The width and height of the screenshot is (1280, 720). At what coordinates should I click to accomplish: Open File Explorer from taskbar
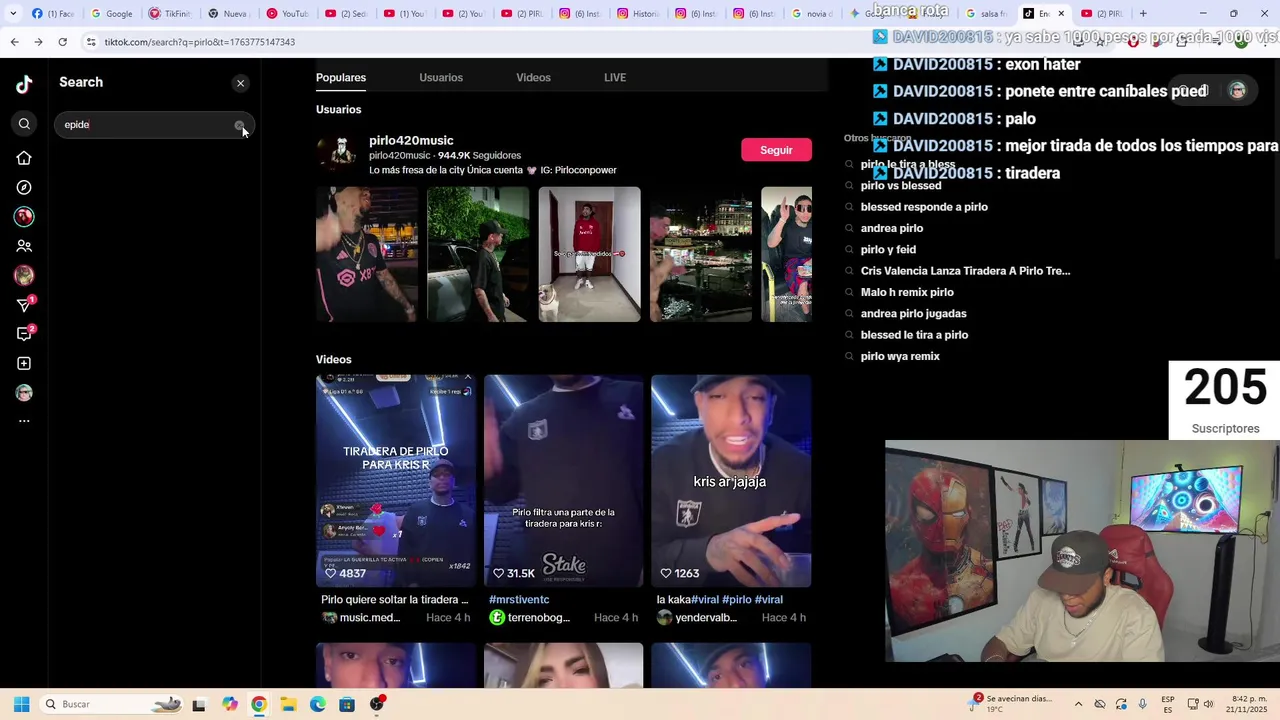click(288, 704)
